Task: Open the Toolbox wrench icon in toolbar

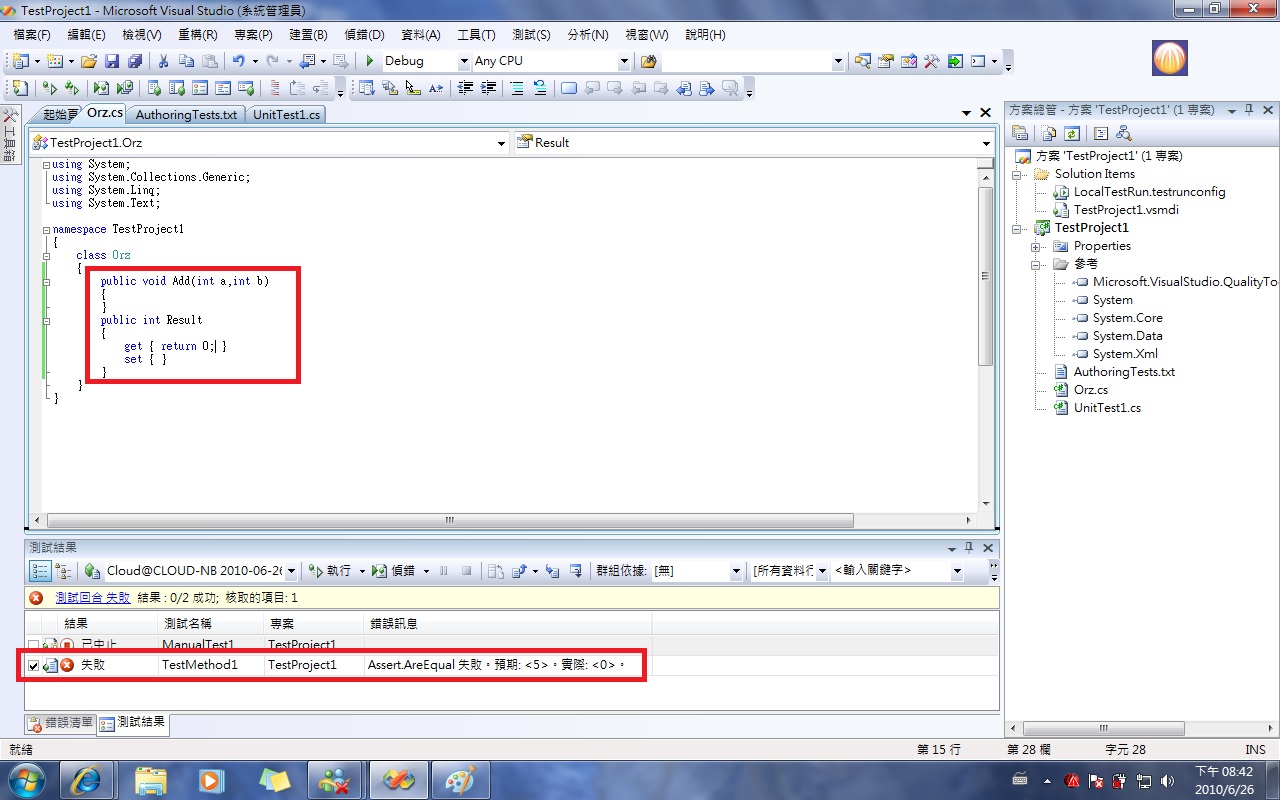Action: coord(931,61)
